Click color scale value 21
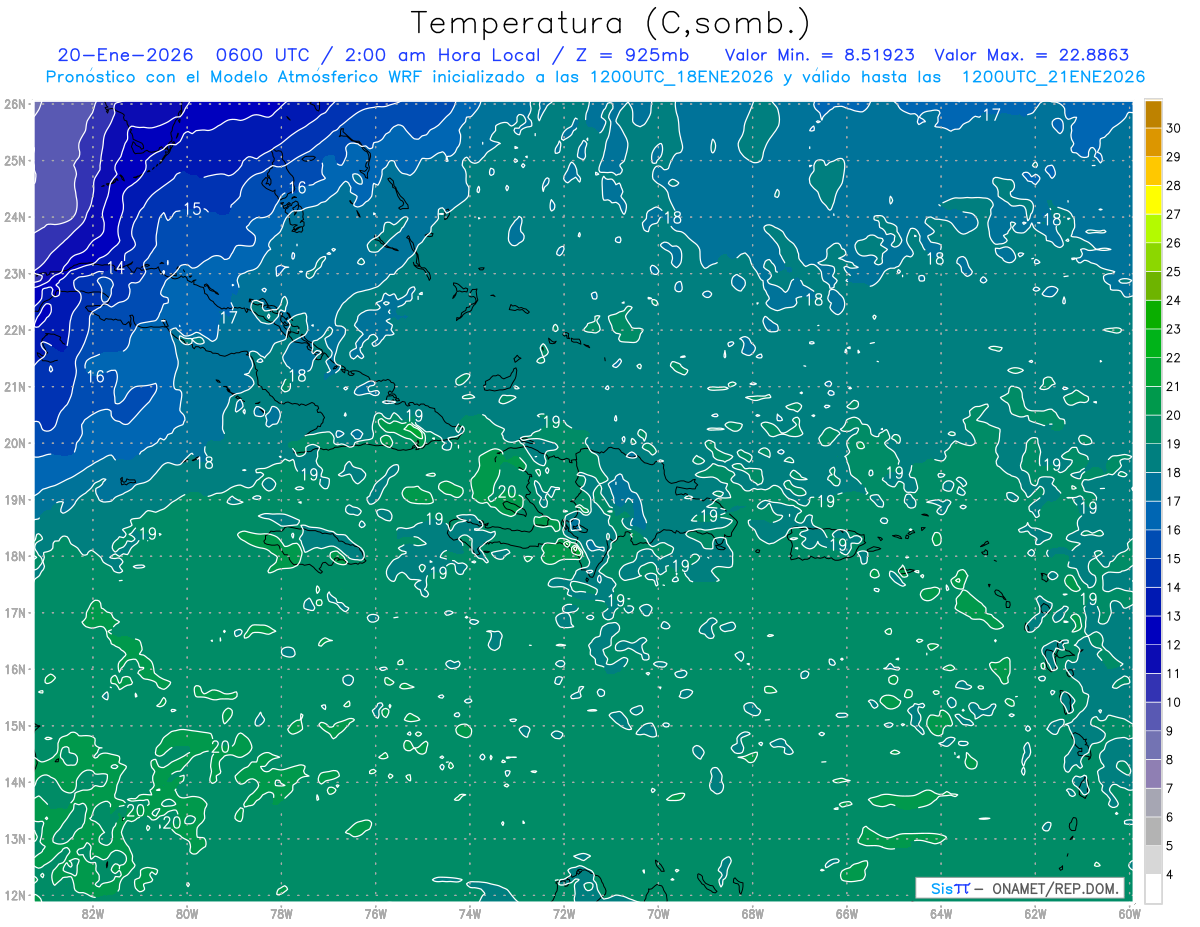The image size is (1200, 927). [1174, 386]
